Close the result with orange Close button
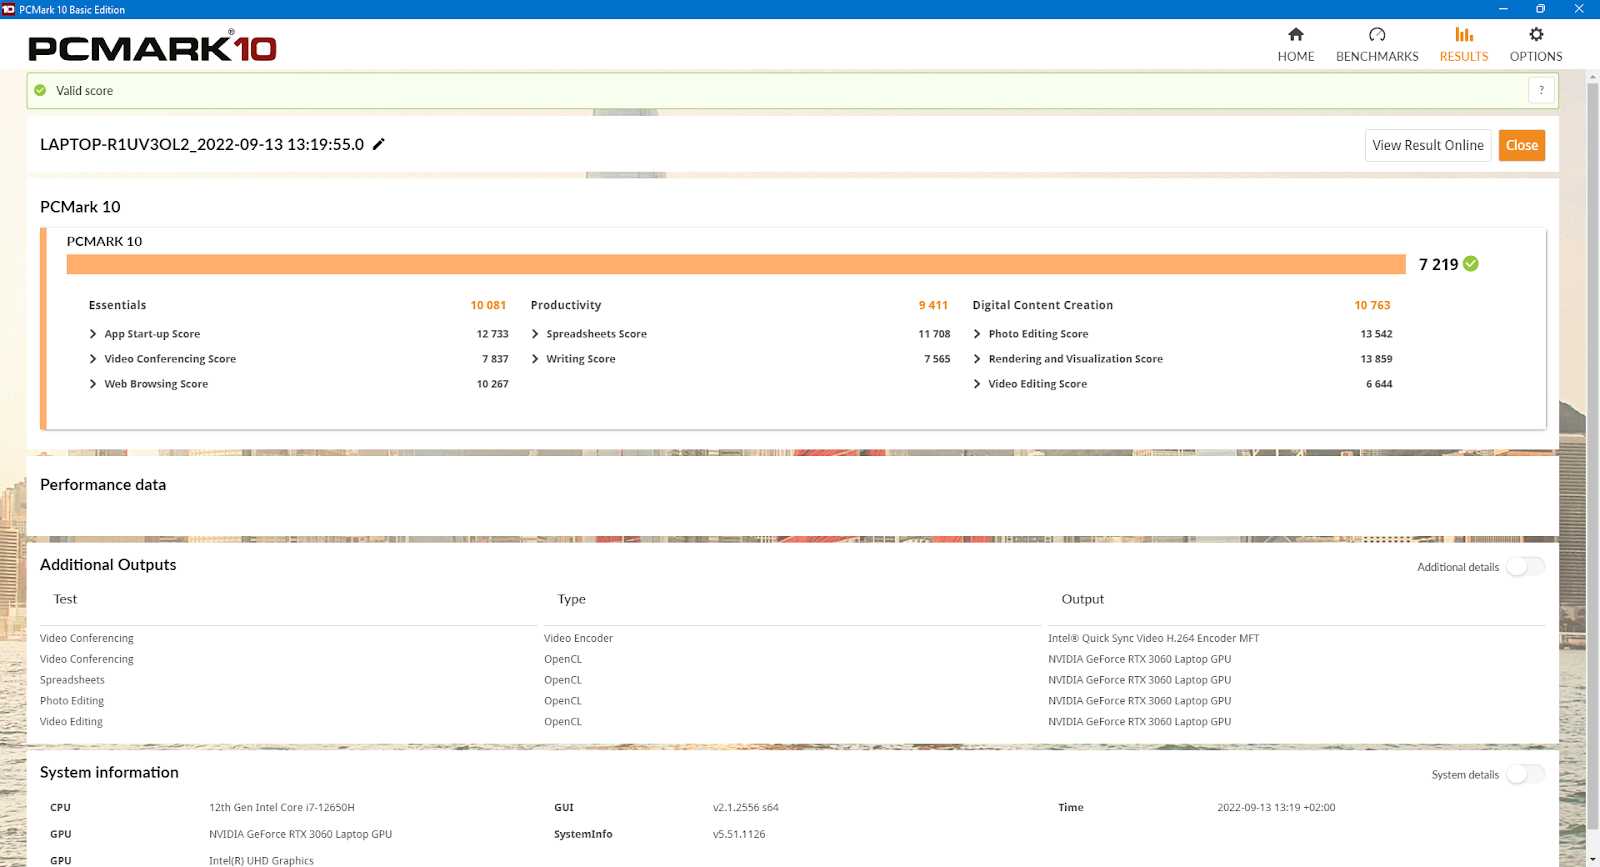1600x867 pixels. click(x=1522, y=145)
